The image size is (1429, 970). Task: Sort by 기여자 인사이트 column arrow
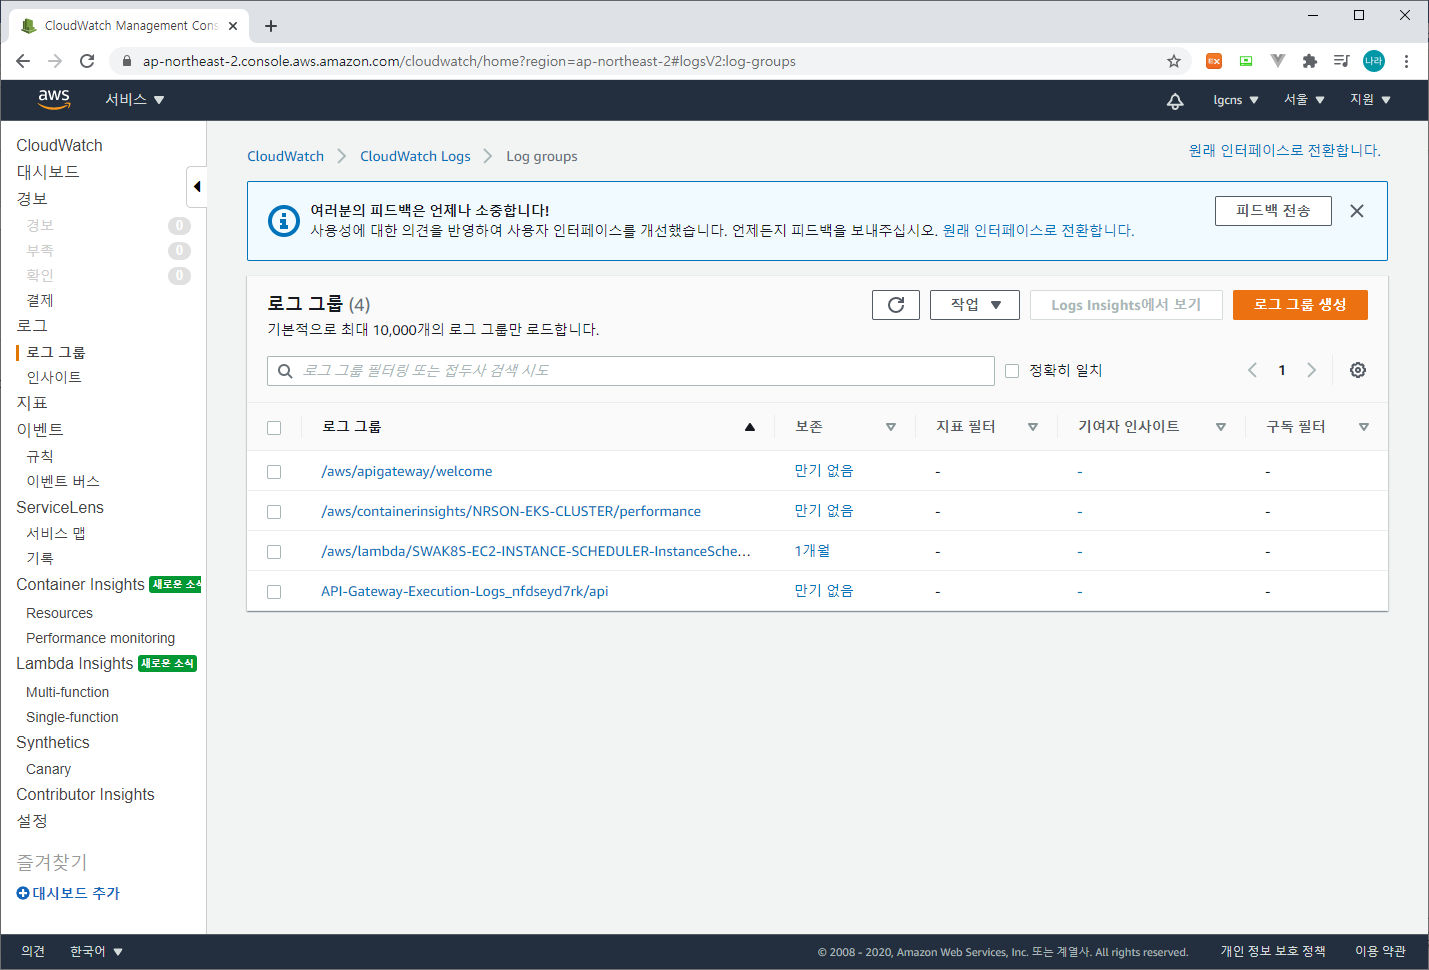[x=1221, y=427]
